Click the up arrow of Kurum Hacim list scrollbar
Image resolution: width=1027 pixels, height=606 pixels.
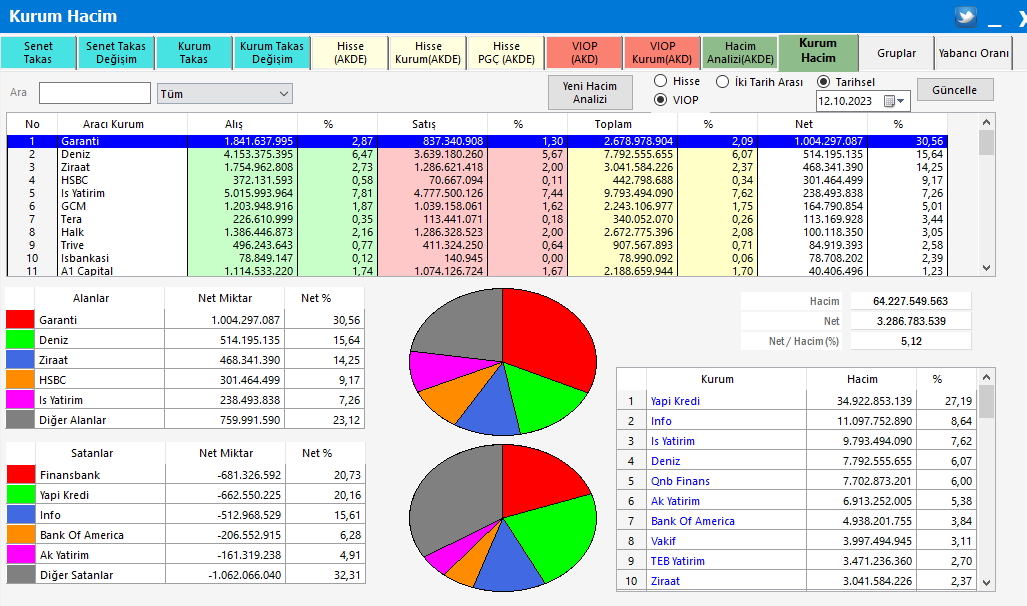pos(986,377)
